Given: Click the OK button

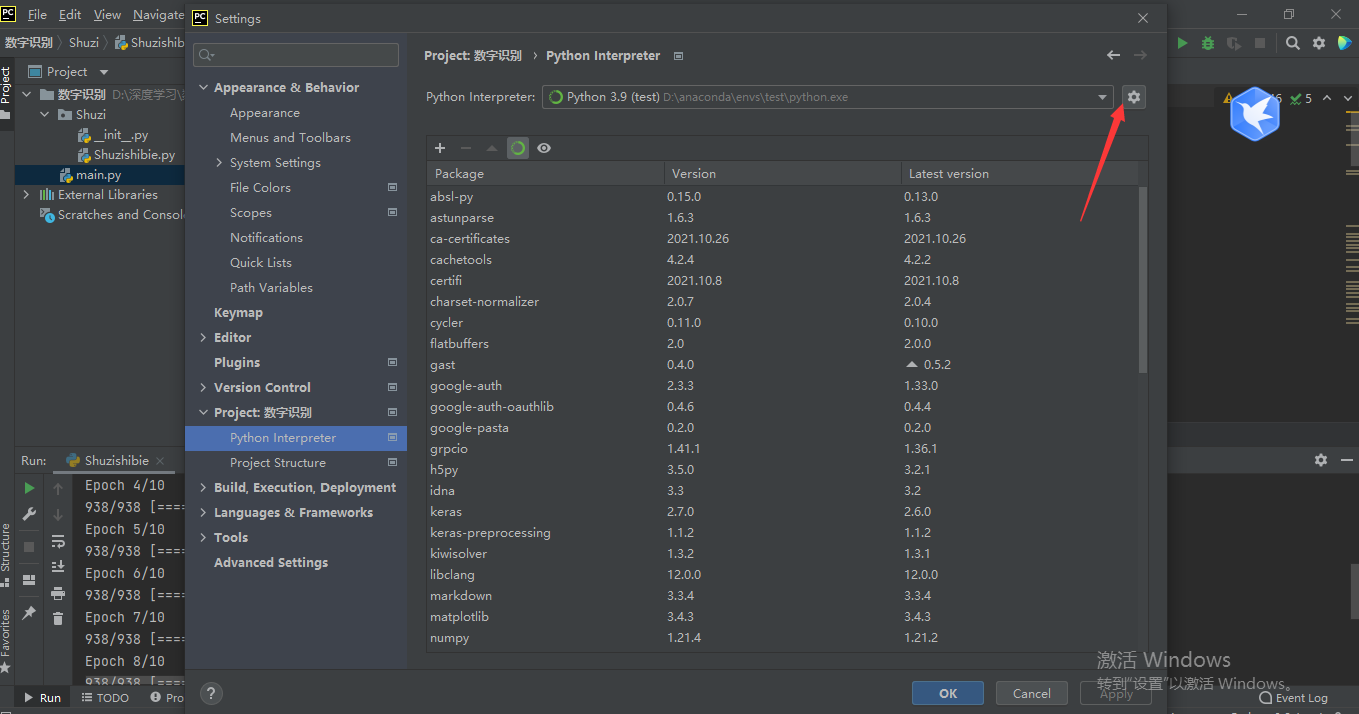Looking at the screenshot, I should tap(948, 693).
